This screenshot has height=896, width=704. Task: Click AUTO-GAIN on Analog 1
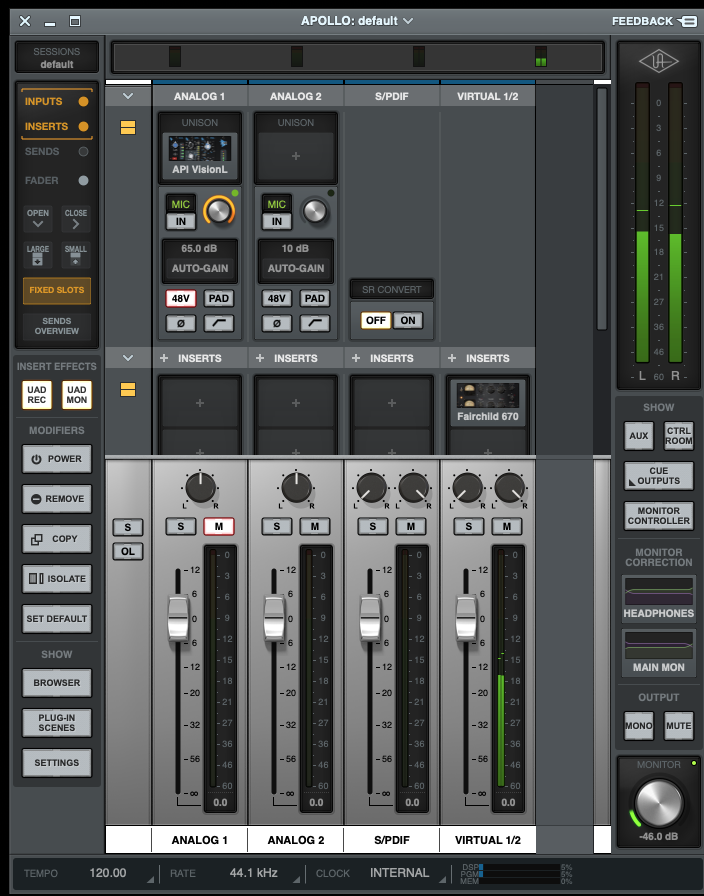click(199, 268)
